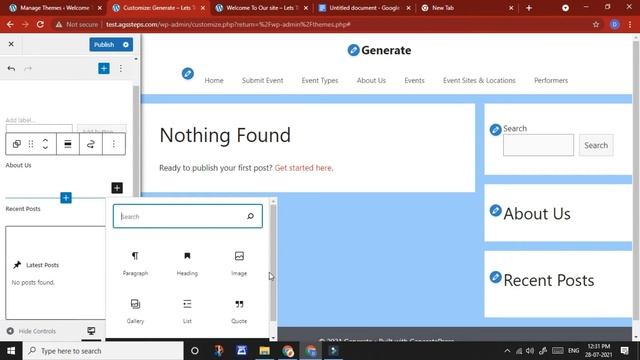This screenshot has width=640, height=360.
Task: Click the block inserter scrollbar
Action: (x=273, y=263)
